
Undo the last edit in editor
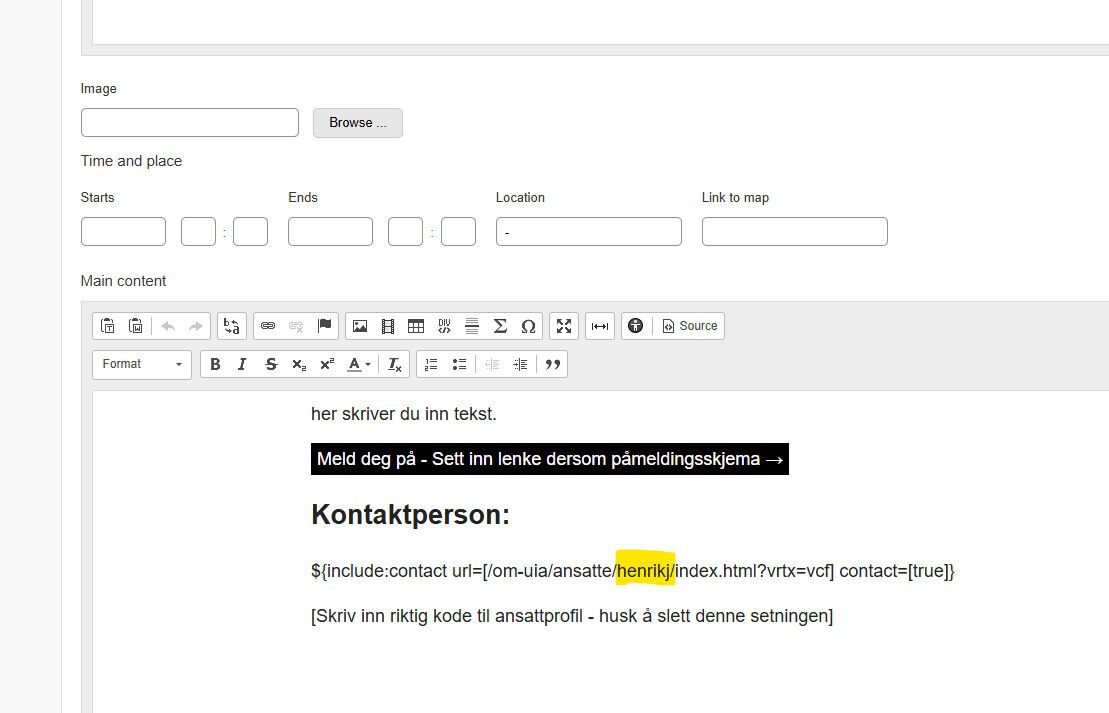pyautogui.click(x=168, y=326)
